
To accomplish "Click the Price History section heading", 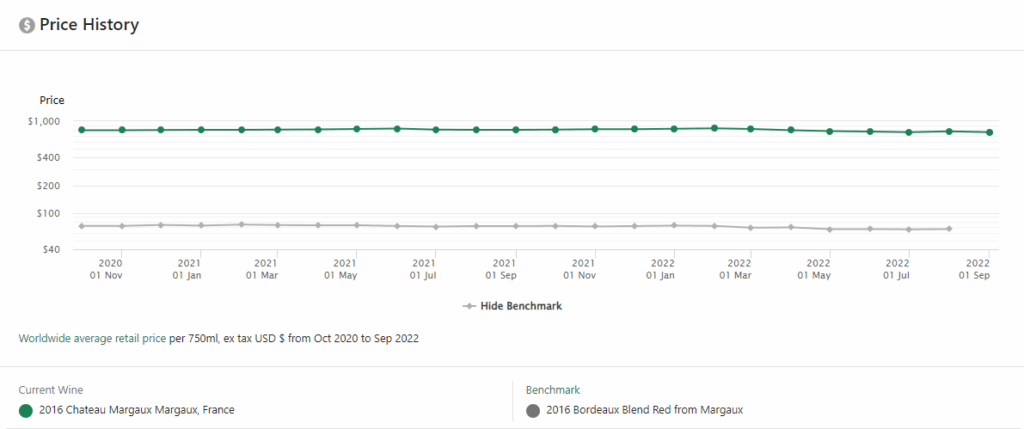I will [88, 25].
